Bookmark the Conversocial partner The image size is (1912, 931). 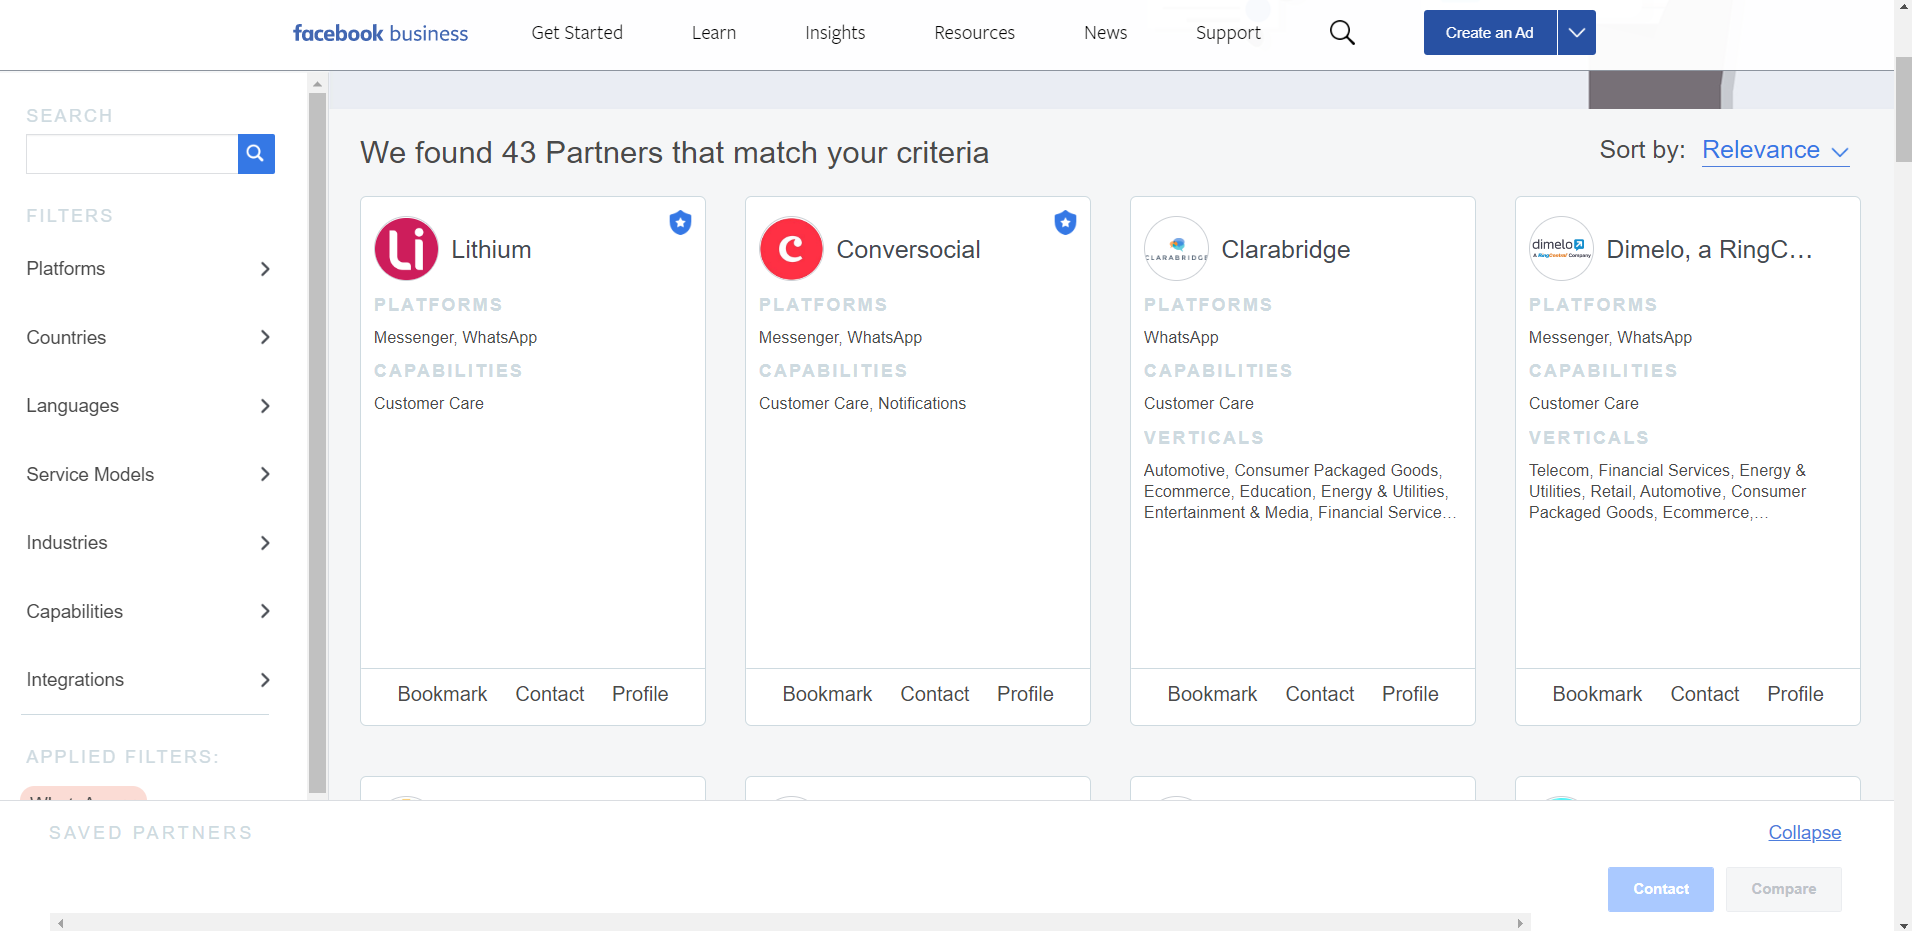827,694
